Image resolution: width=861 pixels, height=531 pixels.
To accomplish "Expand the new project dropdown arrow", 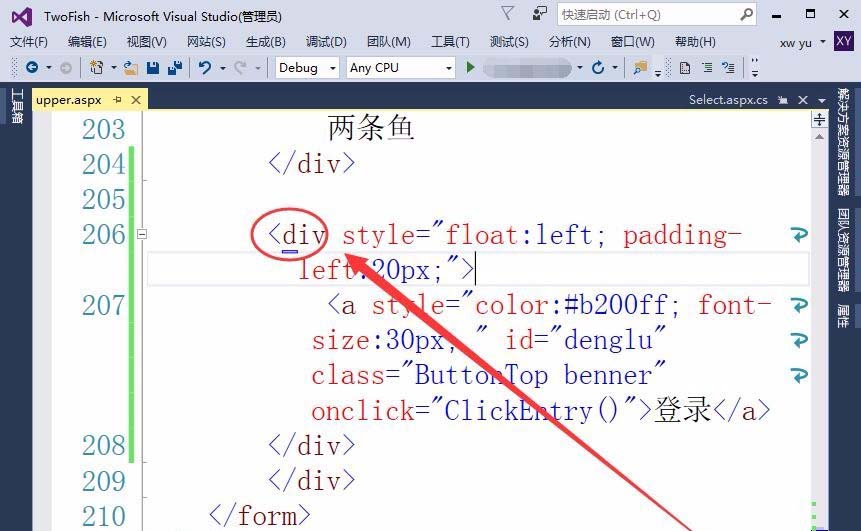I will coord(114,68).
